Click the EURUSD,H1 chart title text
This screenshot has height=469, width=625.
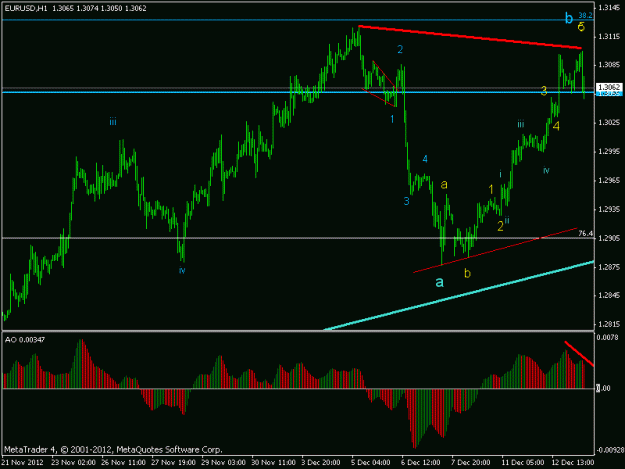[x=26, y=8]
